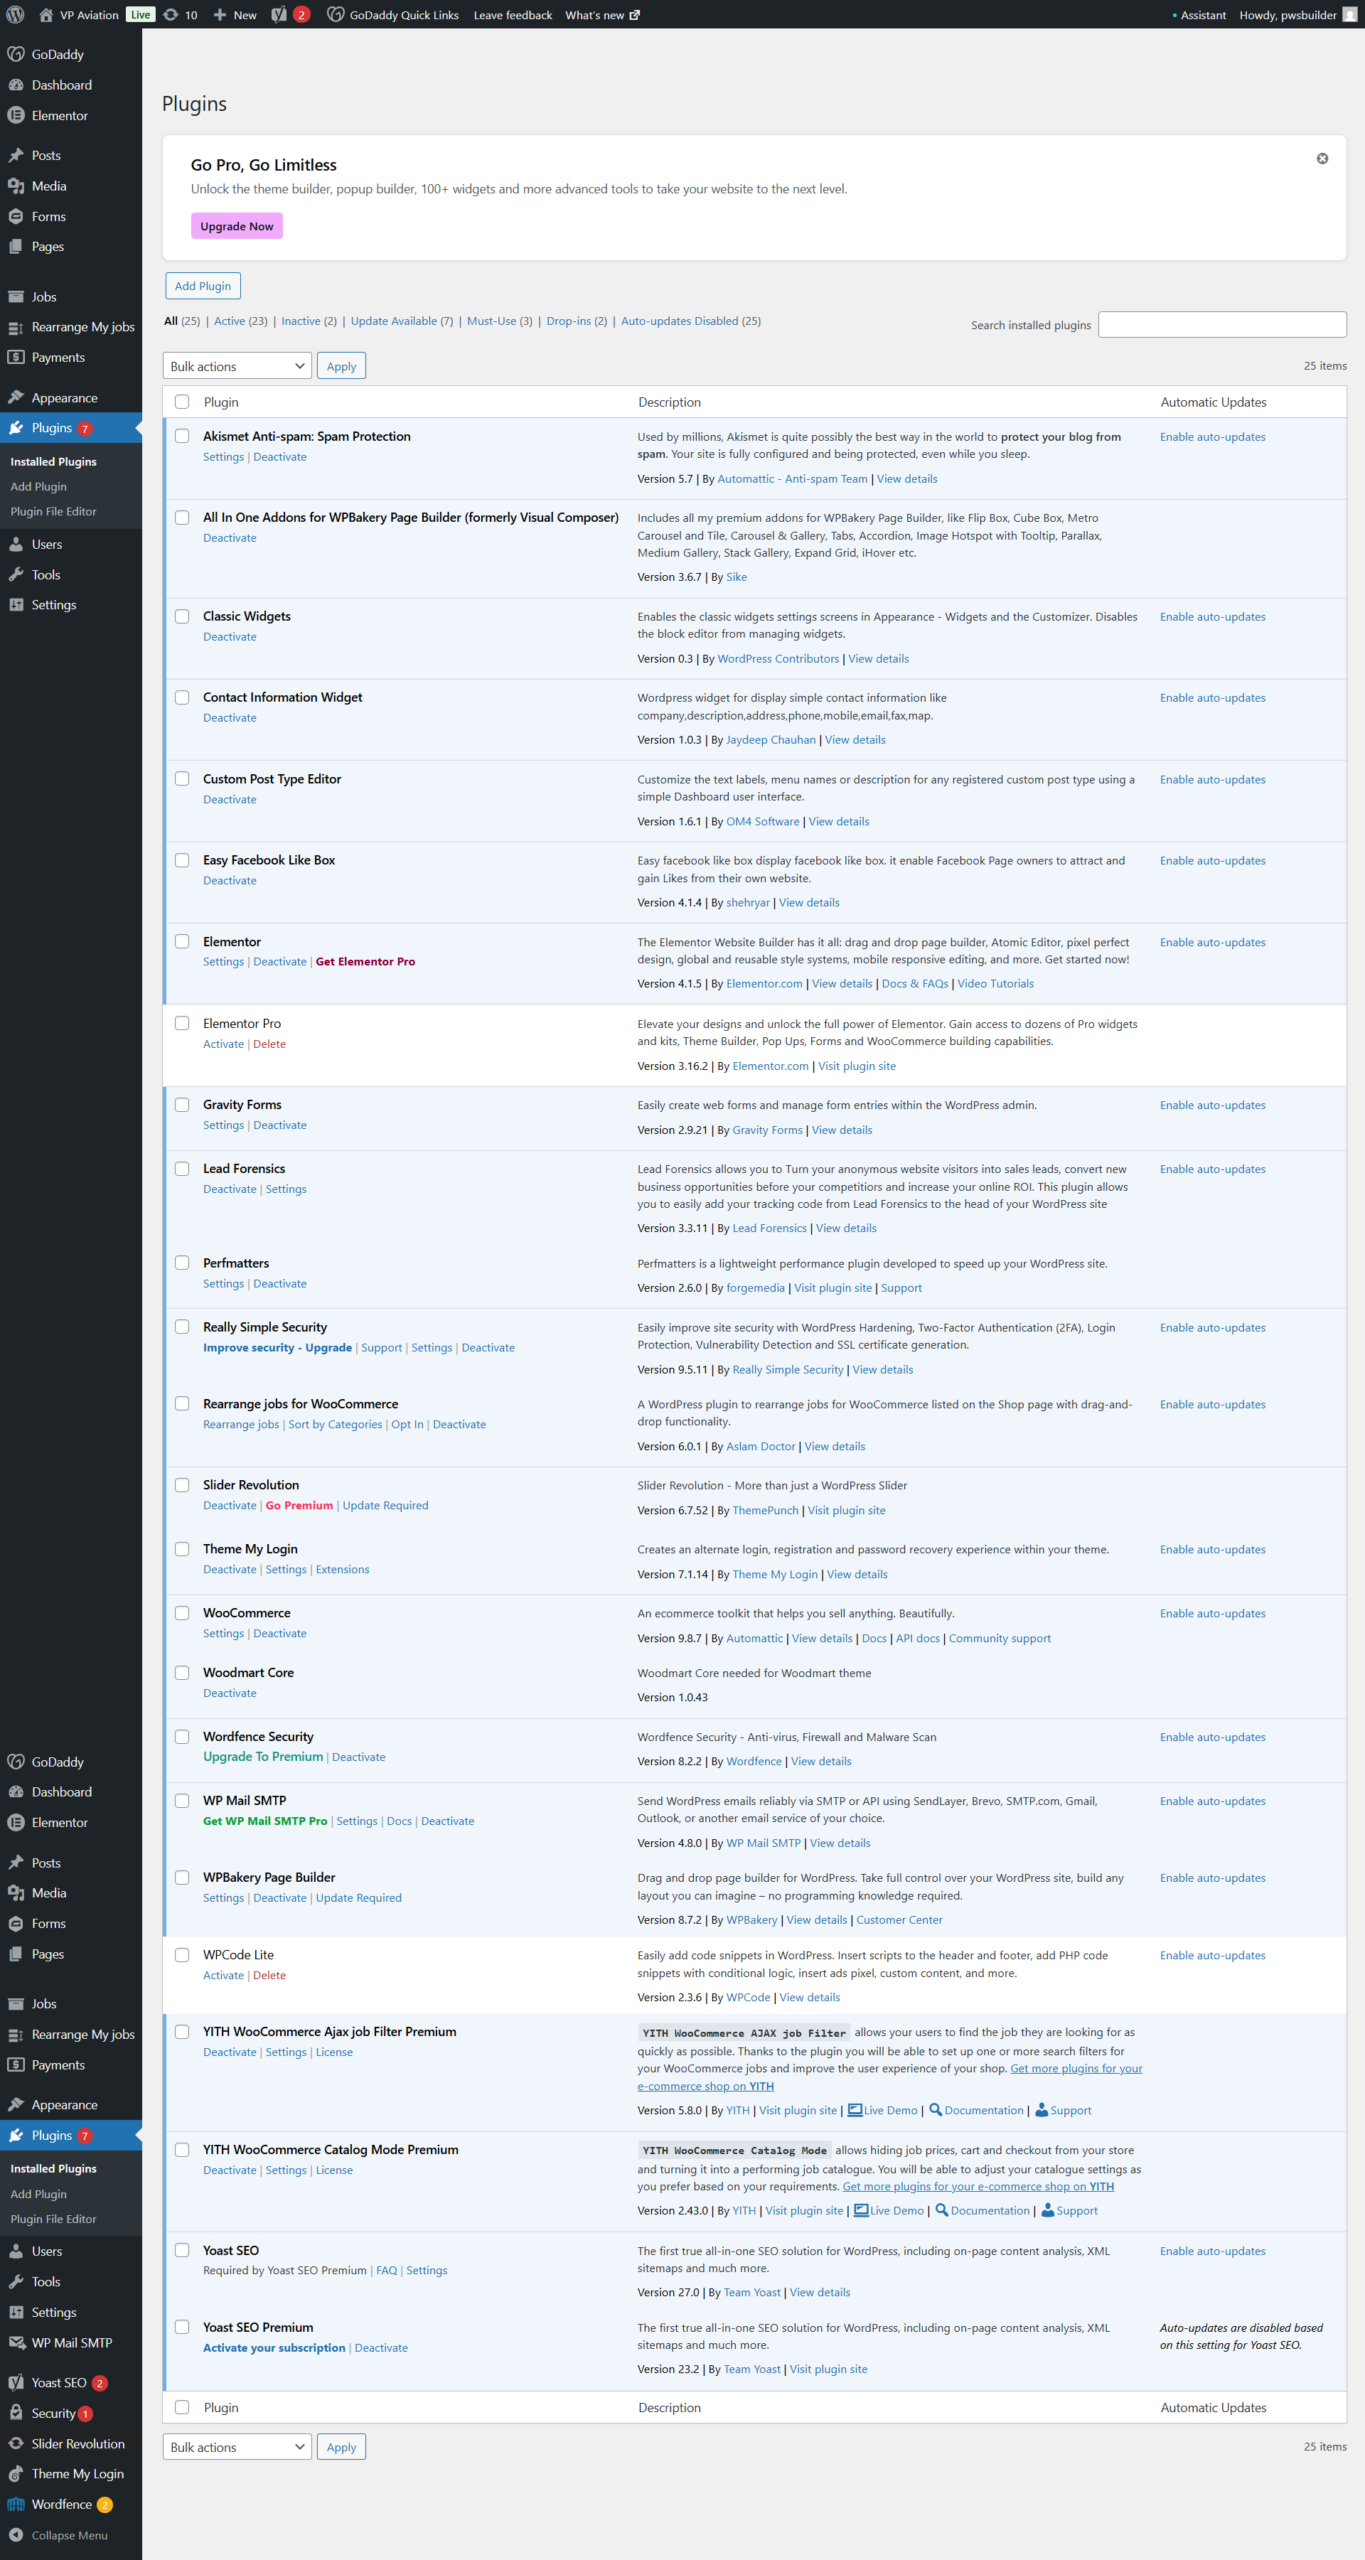Select all plugins with the bottom footer checkbox
The height and width of the screenshot is (2560, 1365).
point(182,2408)
